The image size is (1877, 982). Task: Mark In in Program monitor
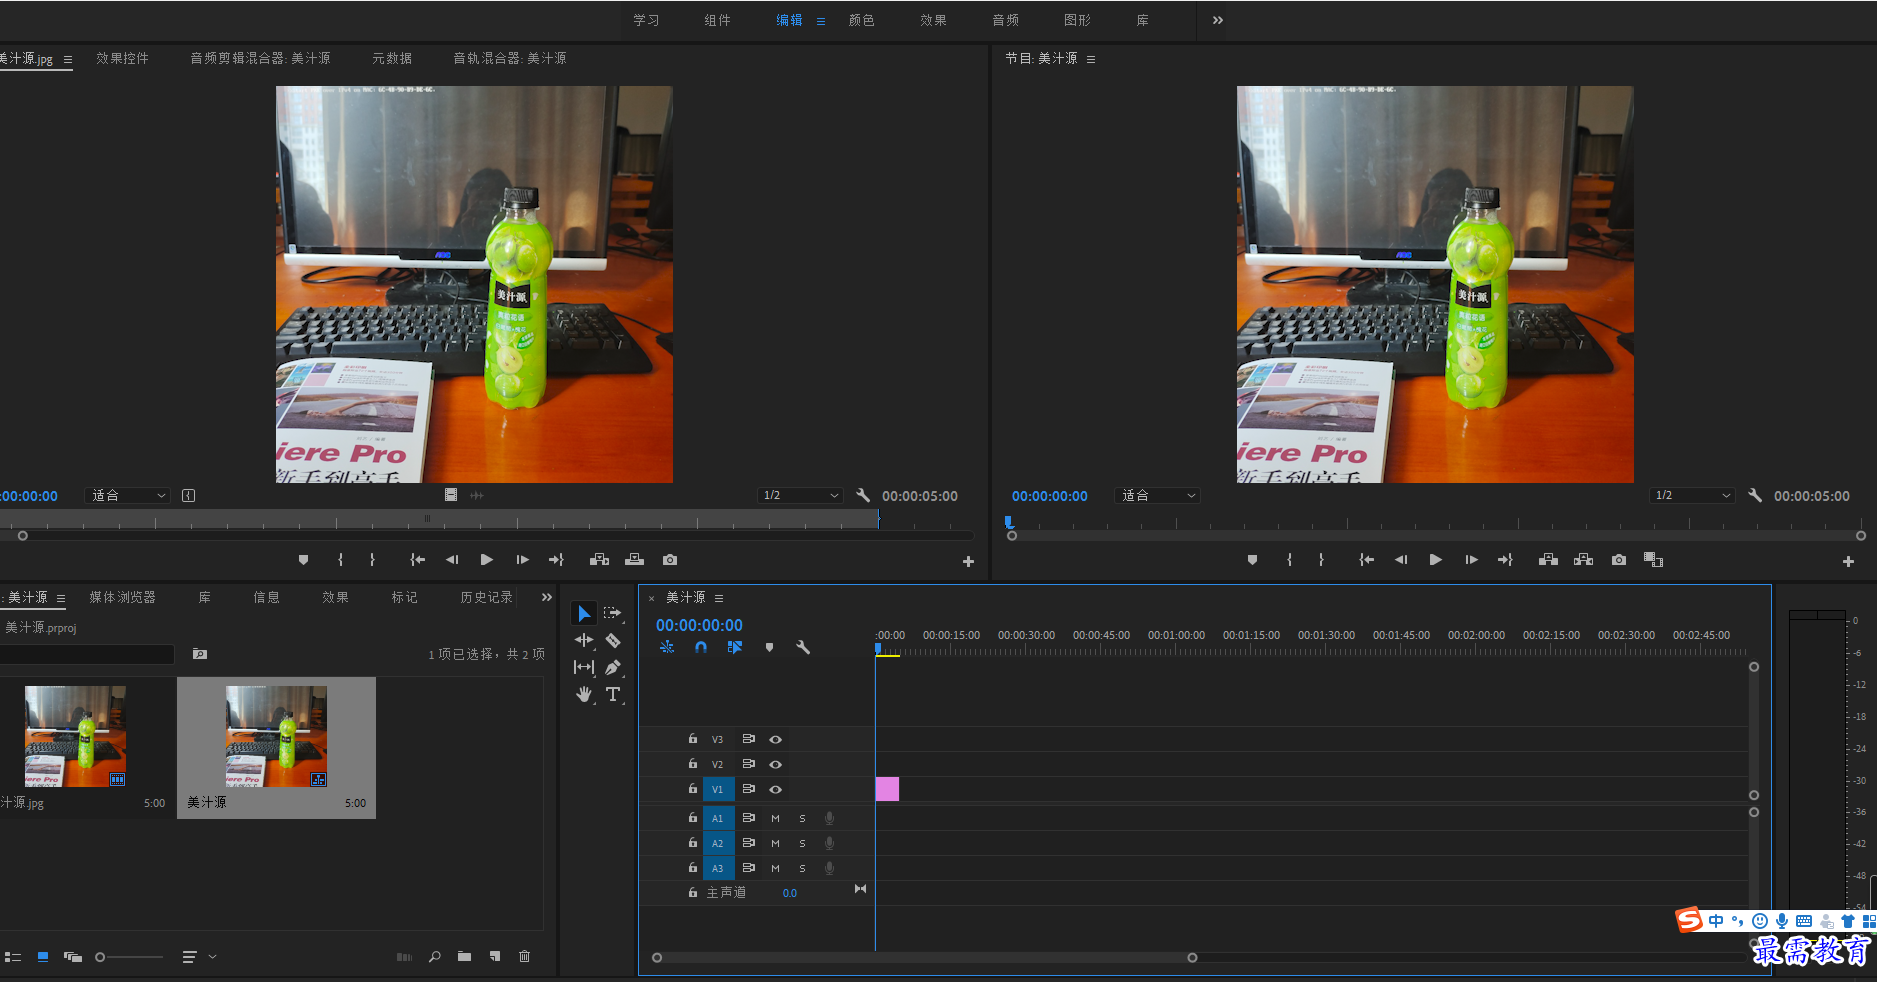[1289, 560]
